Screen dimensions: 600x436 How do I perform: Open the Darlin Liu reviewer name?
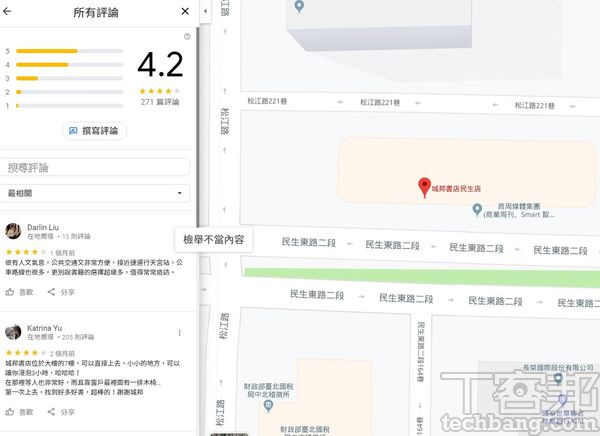[x=43, y=227]
